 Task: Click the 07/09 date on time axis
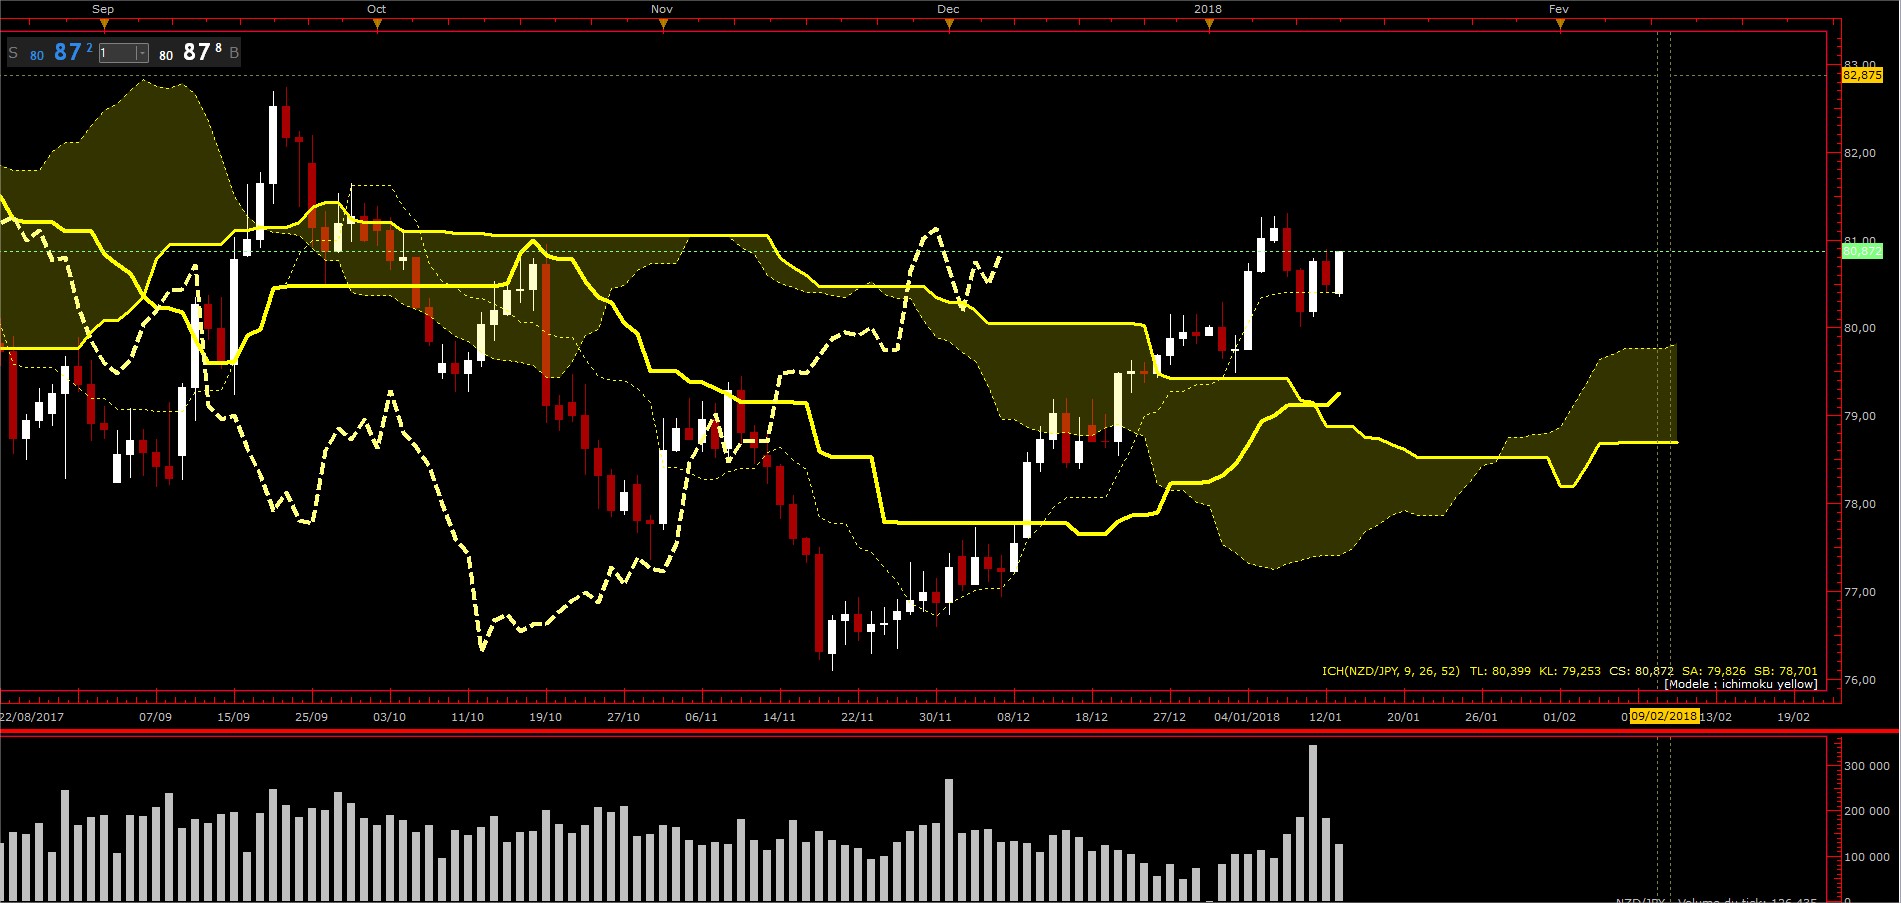point(155,717)
